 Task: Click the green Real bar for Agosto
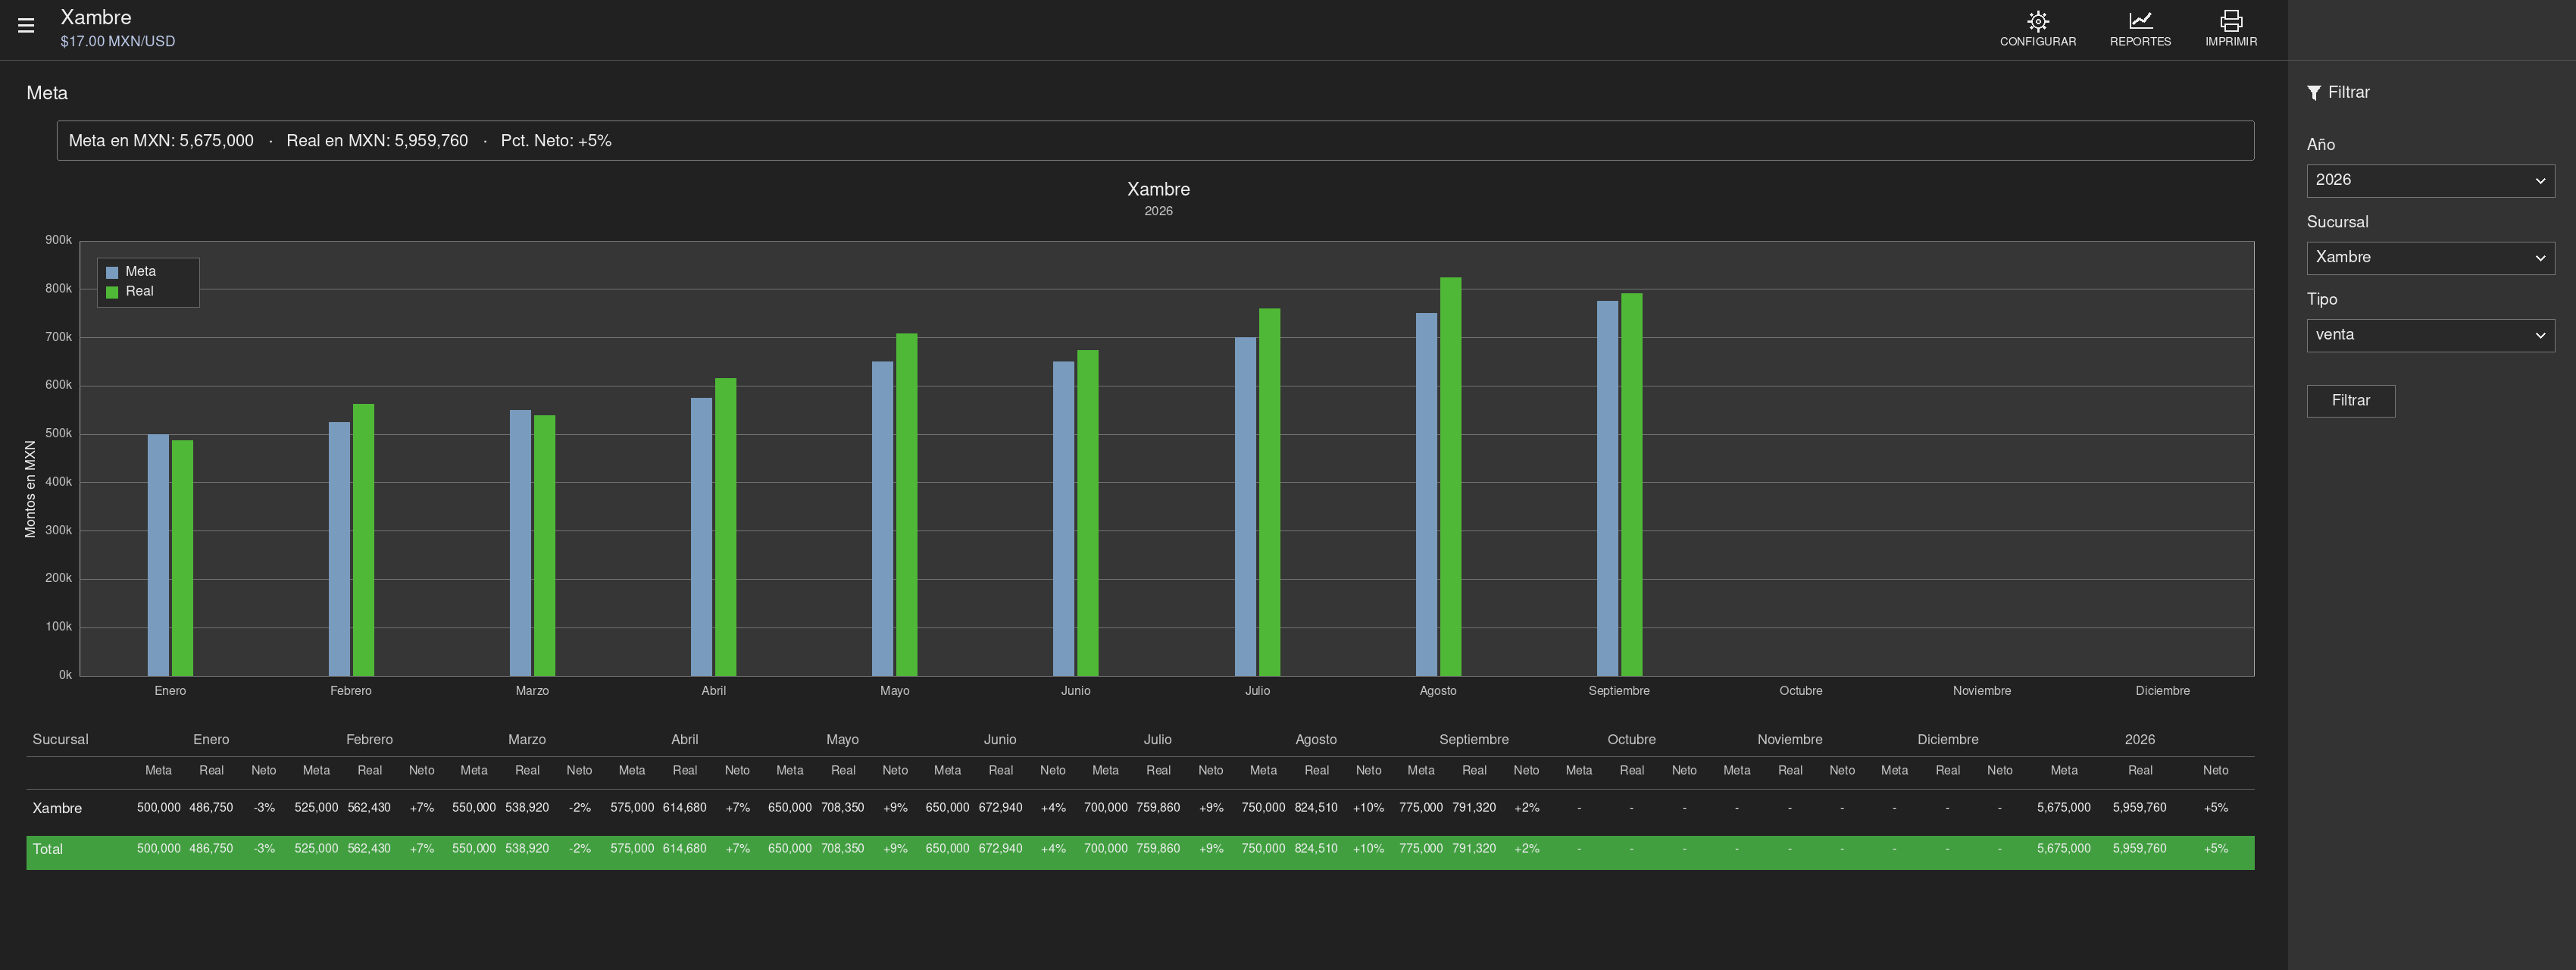[1450, 477]
